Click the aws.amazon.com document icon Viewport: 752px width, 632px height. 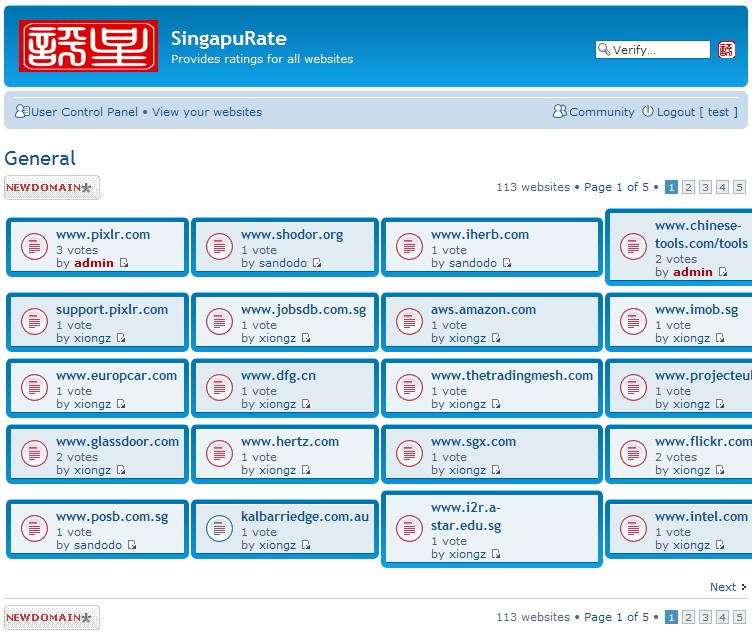(409, 321)
